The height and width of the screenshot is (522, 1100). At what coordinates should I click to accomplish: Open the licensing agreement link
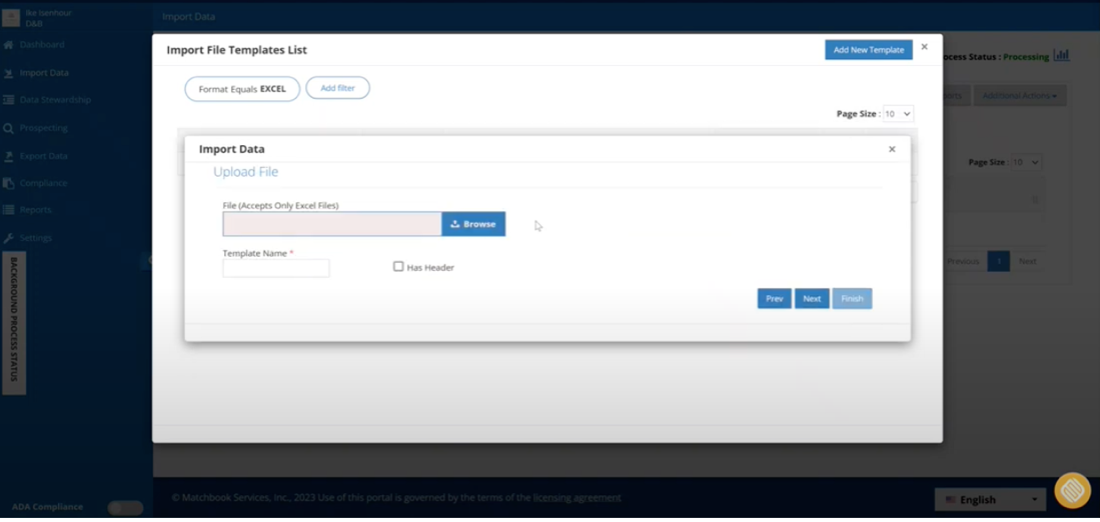pyautogui.click(x=577, y=498)
